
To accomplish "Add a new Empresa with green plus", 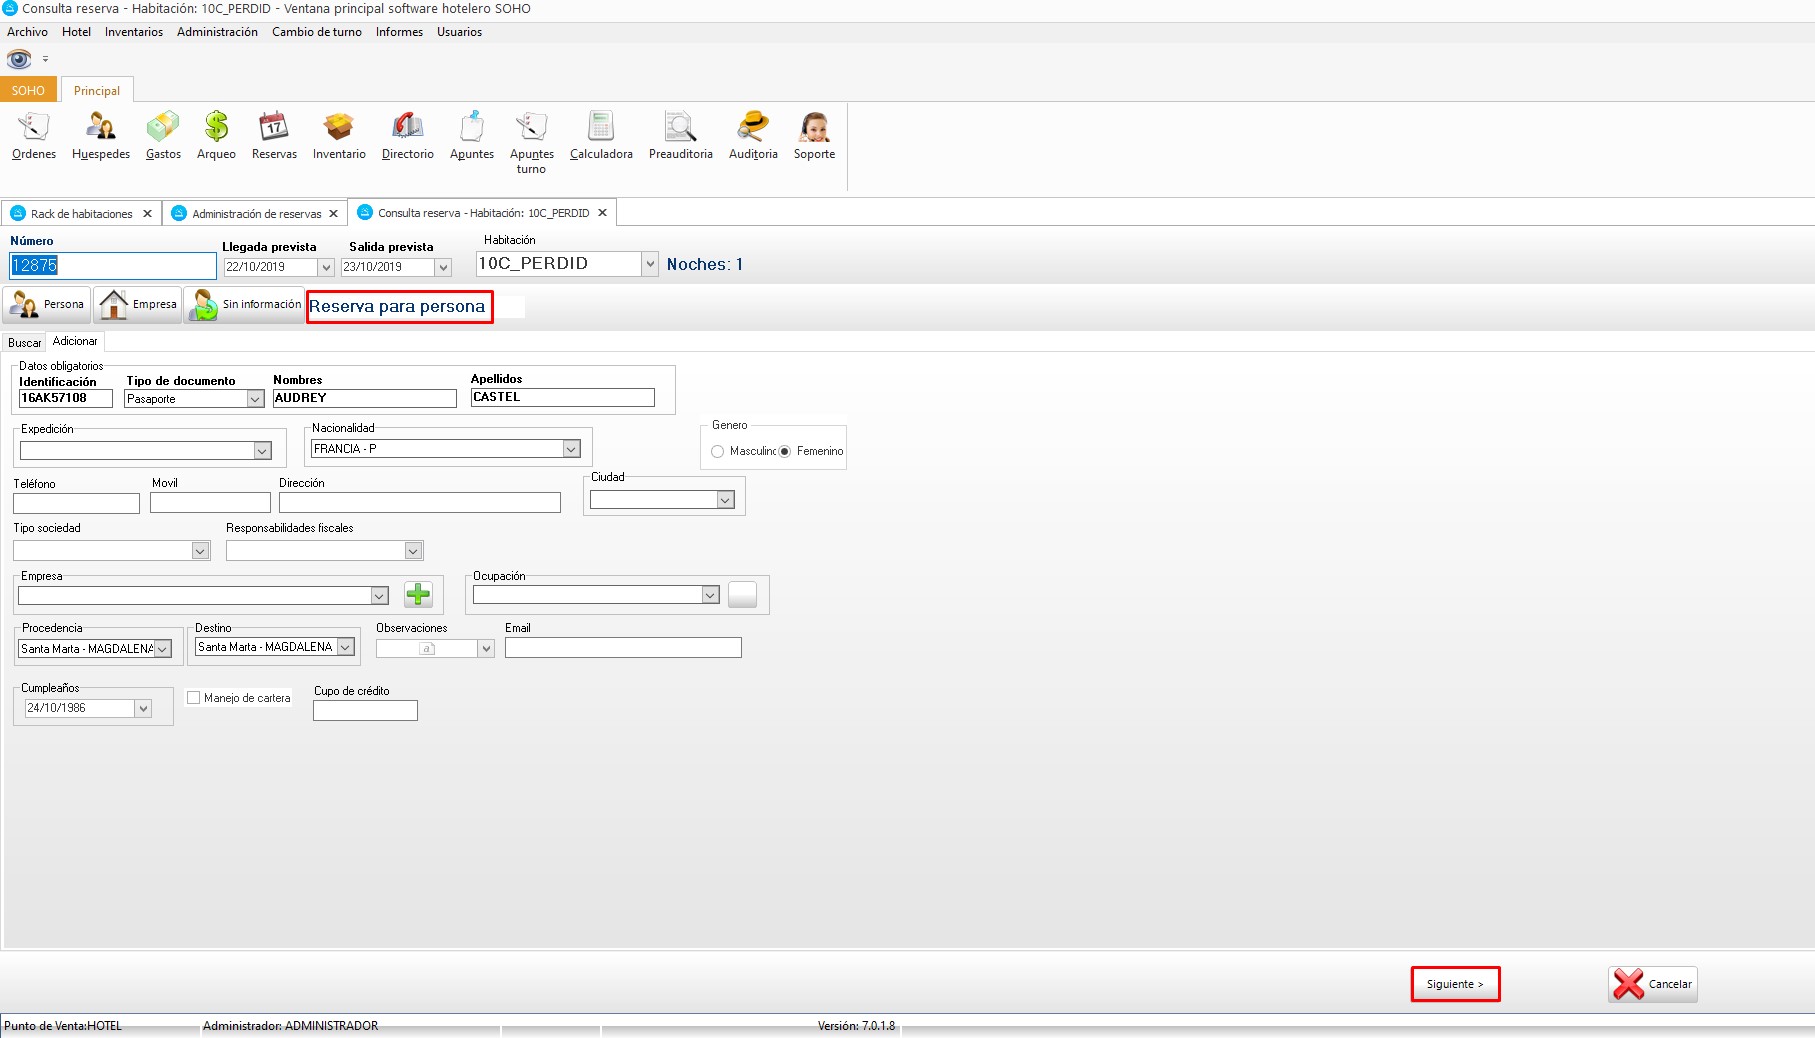I will [418, 595].
